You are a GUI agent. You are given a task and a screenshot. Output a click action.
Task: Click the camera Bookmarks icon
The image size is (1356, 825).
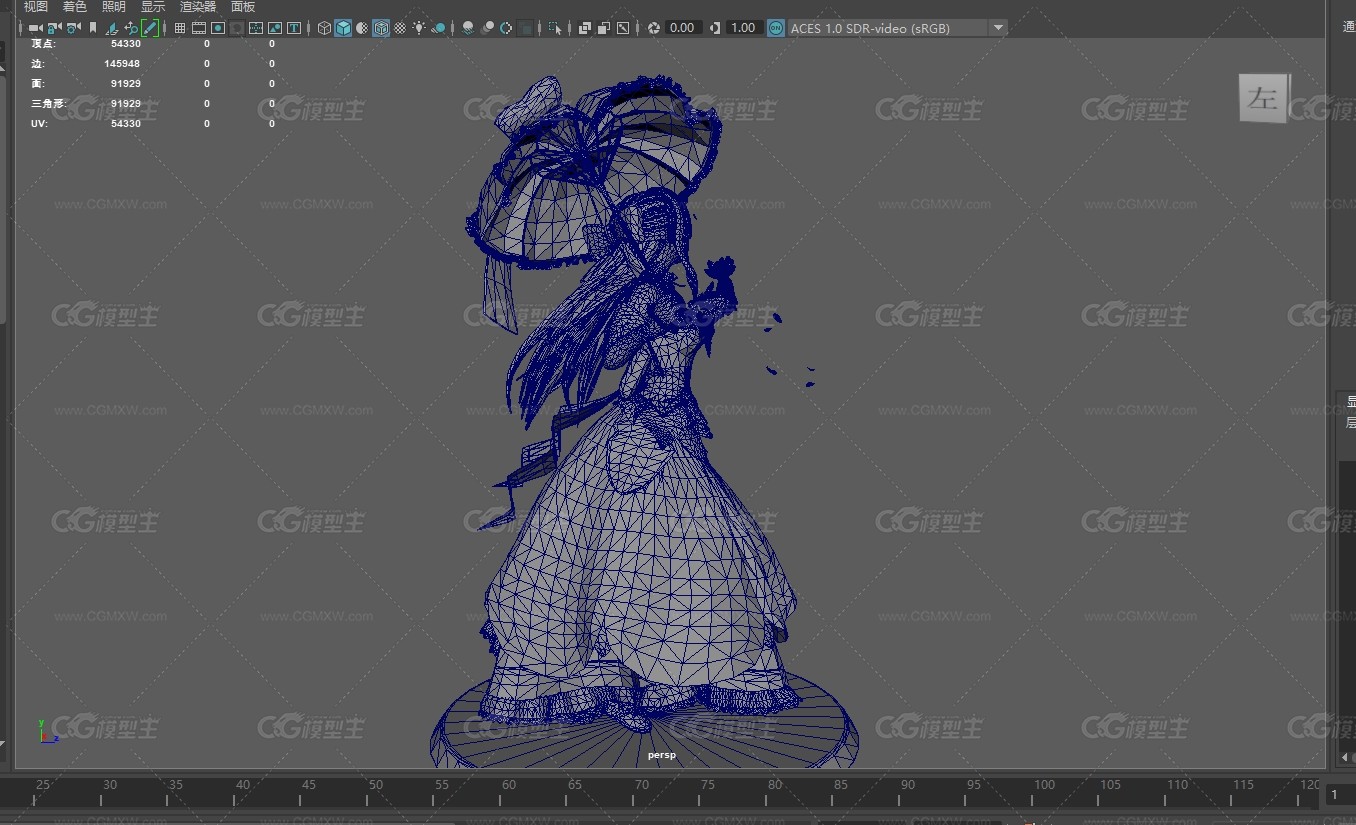92,28
